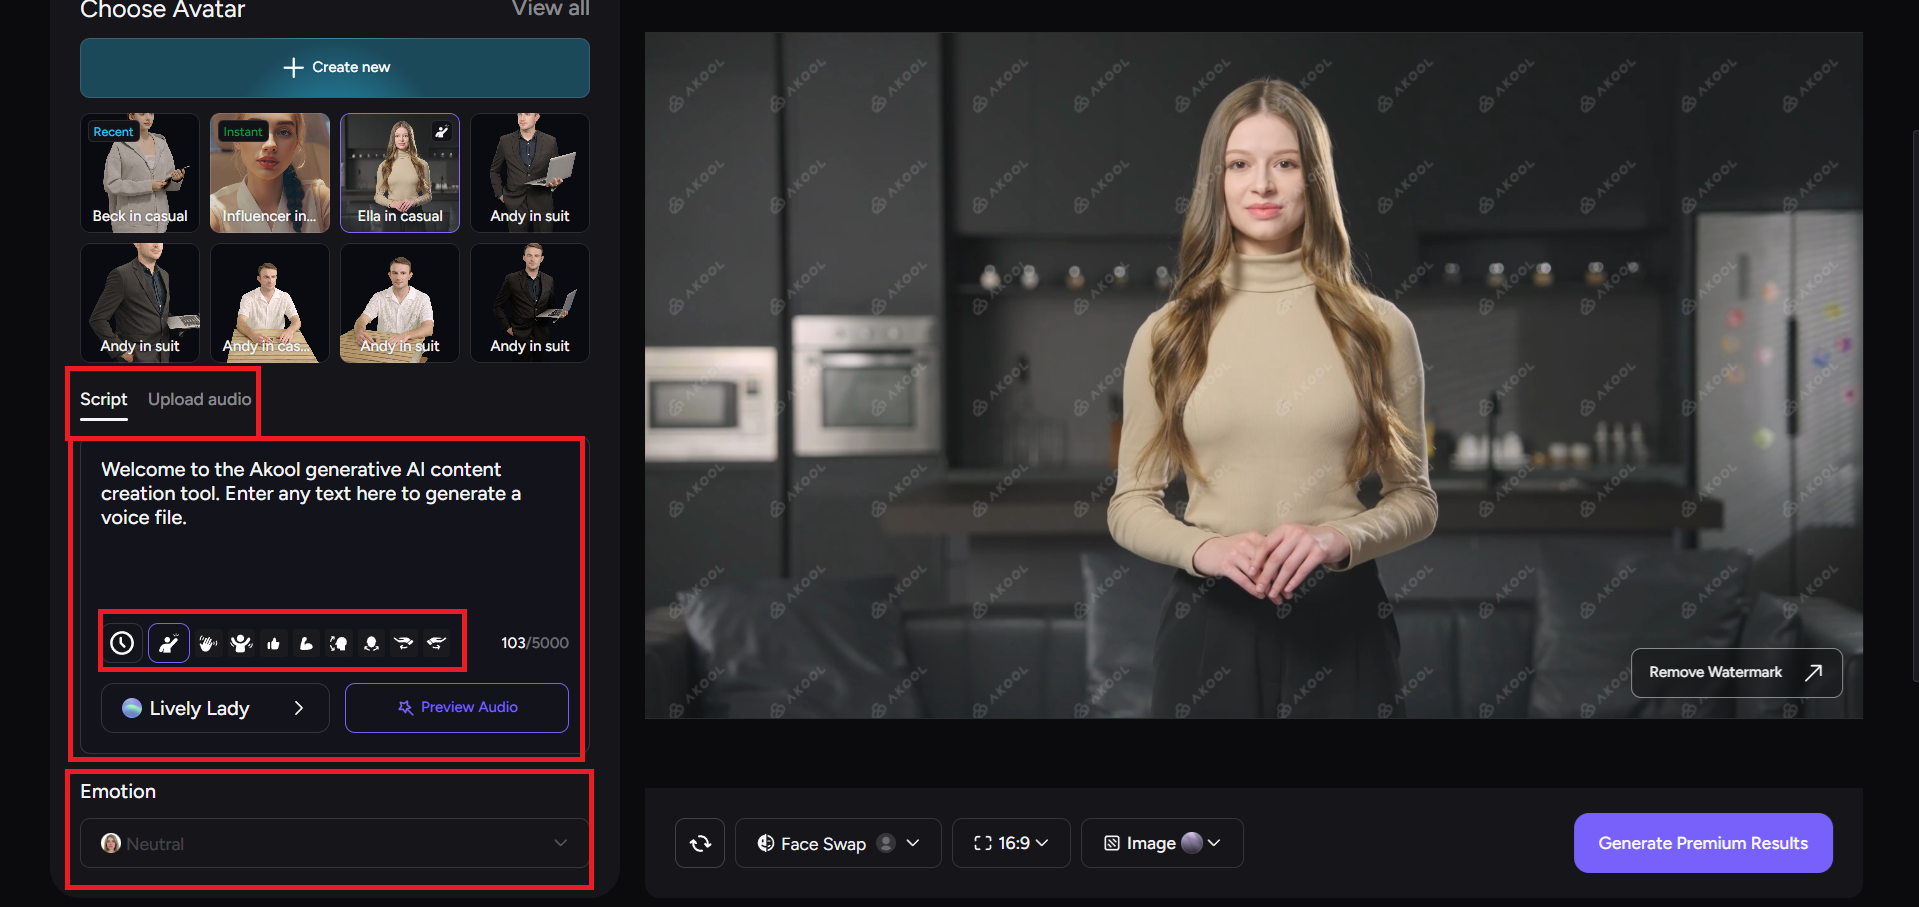
Task: Expand the 16:9 aspect ratio dropdown
Action: click(1010, 842)
